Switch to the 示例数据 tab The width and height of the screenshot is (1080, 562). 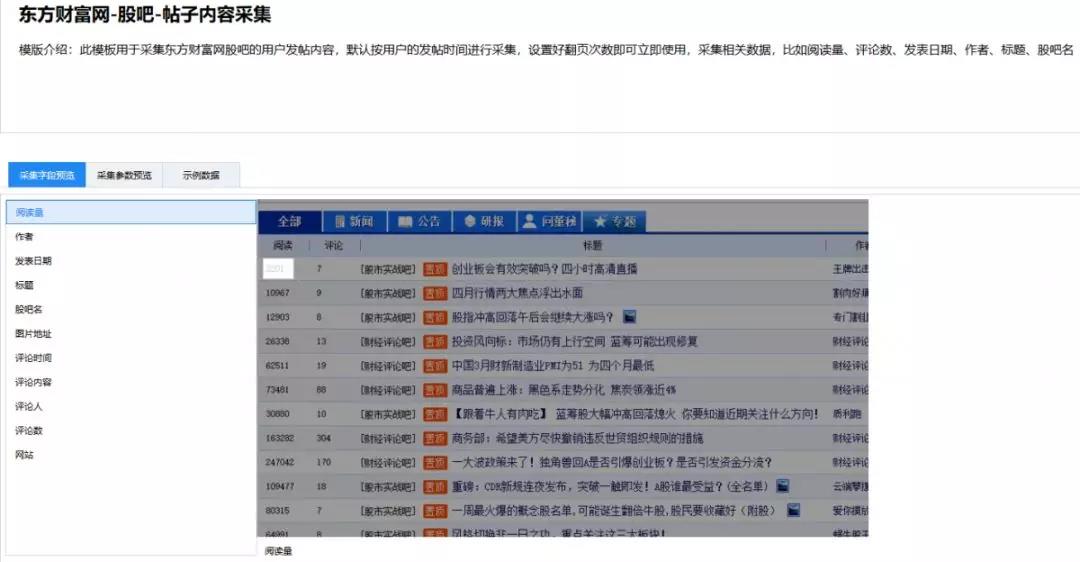pos(201,175)
